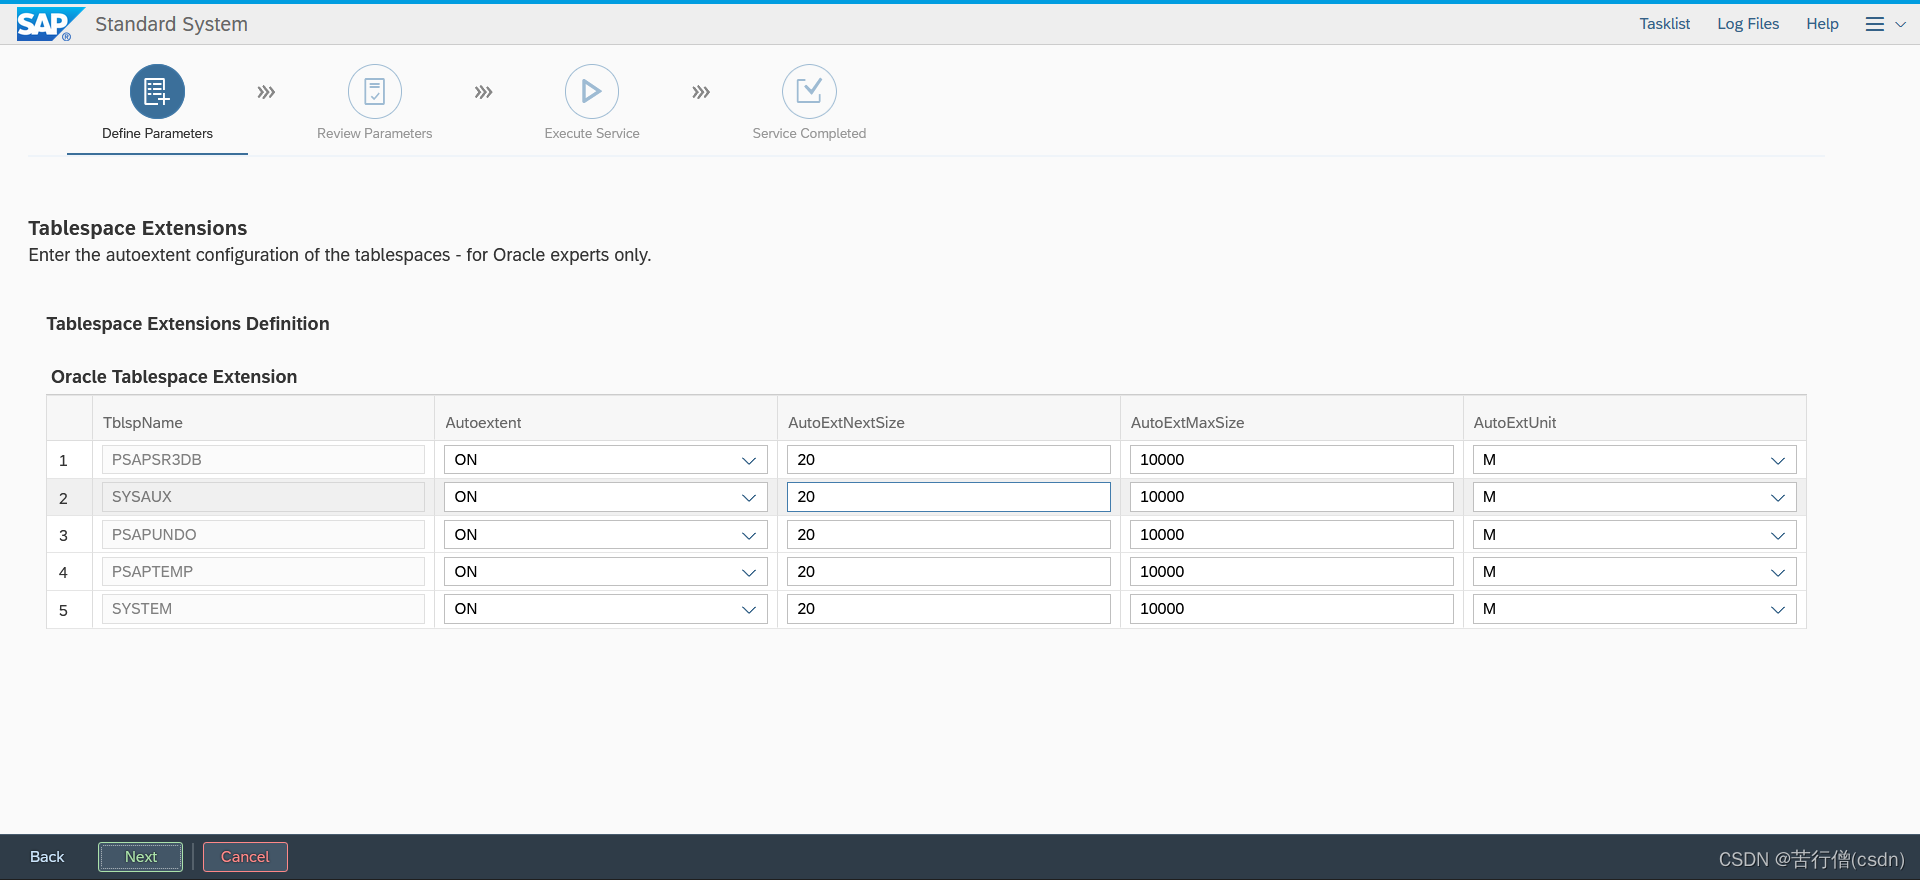Click the PSAPSR3DB tablespace name field
The width and height of the screenshot is (1920, 880).
[263, 460]
